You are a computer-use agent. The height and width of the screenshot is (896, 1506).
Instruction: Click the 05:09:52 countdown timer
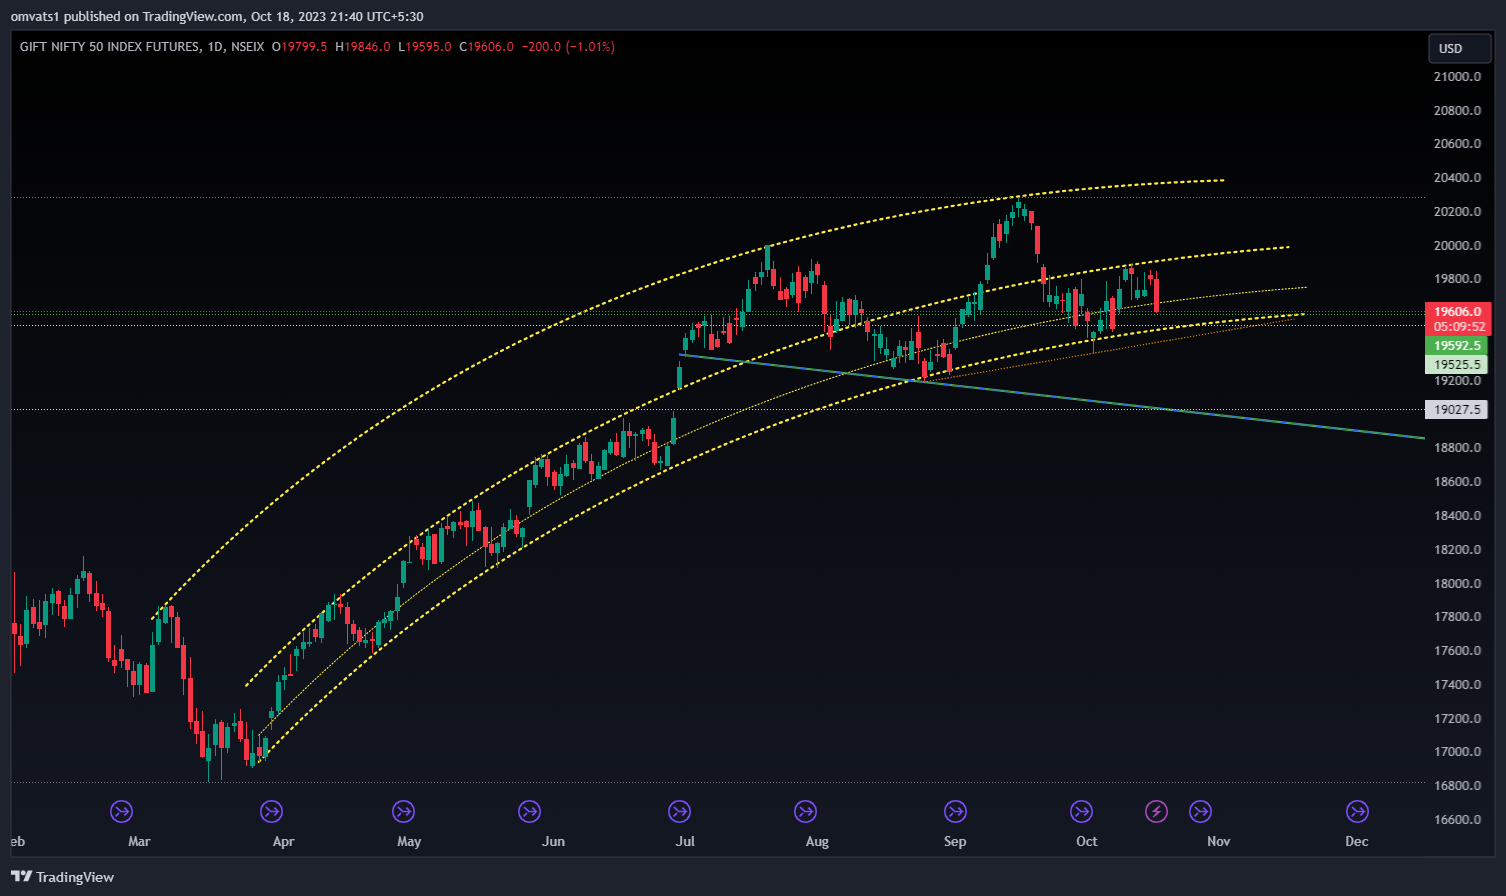1457,327
